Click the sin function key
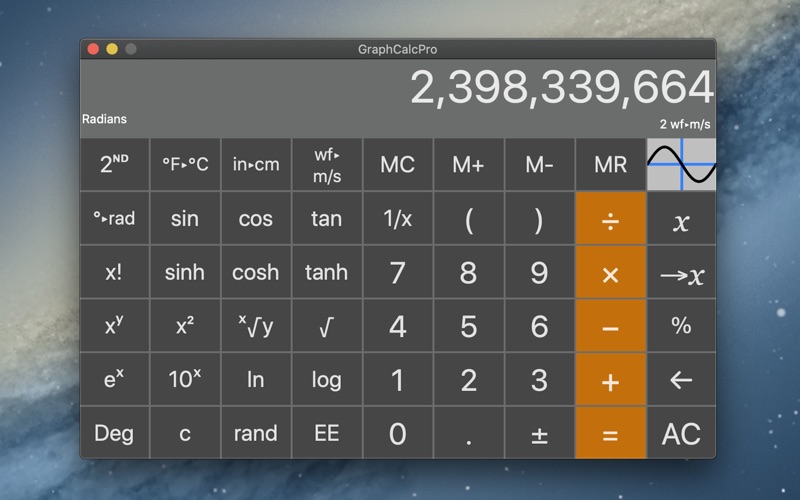This screenshot has height=500, width=800. 185,218
